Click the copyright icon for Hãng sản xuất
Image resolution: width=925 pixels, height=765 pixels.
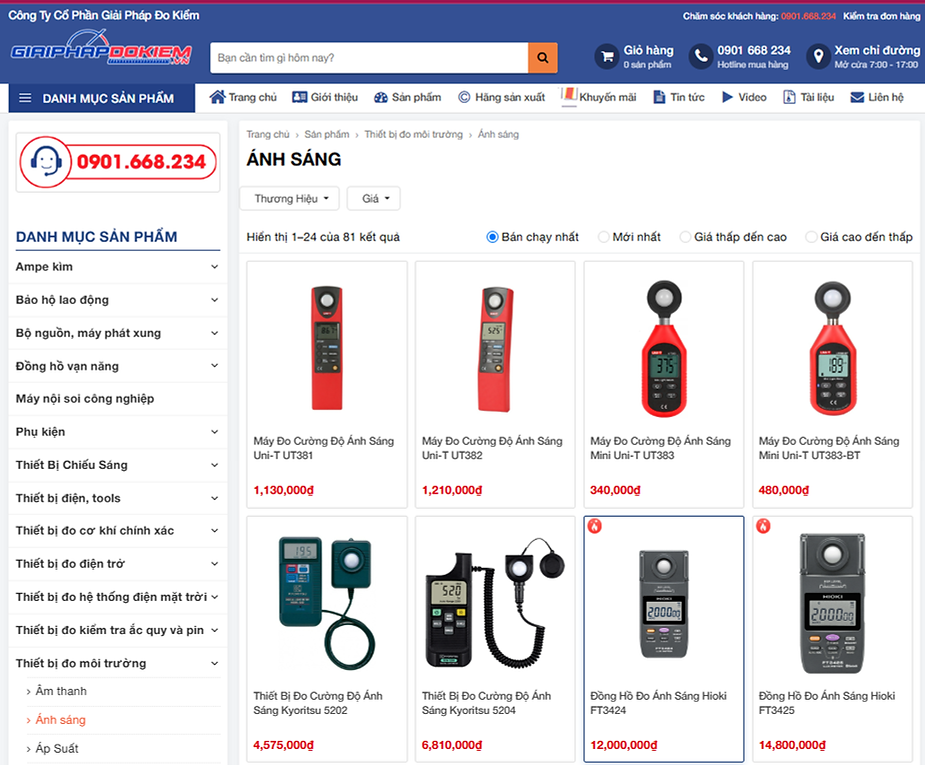point(464,97)
